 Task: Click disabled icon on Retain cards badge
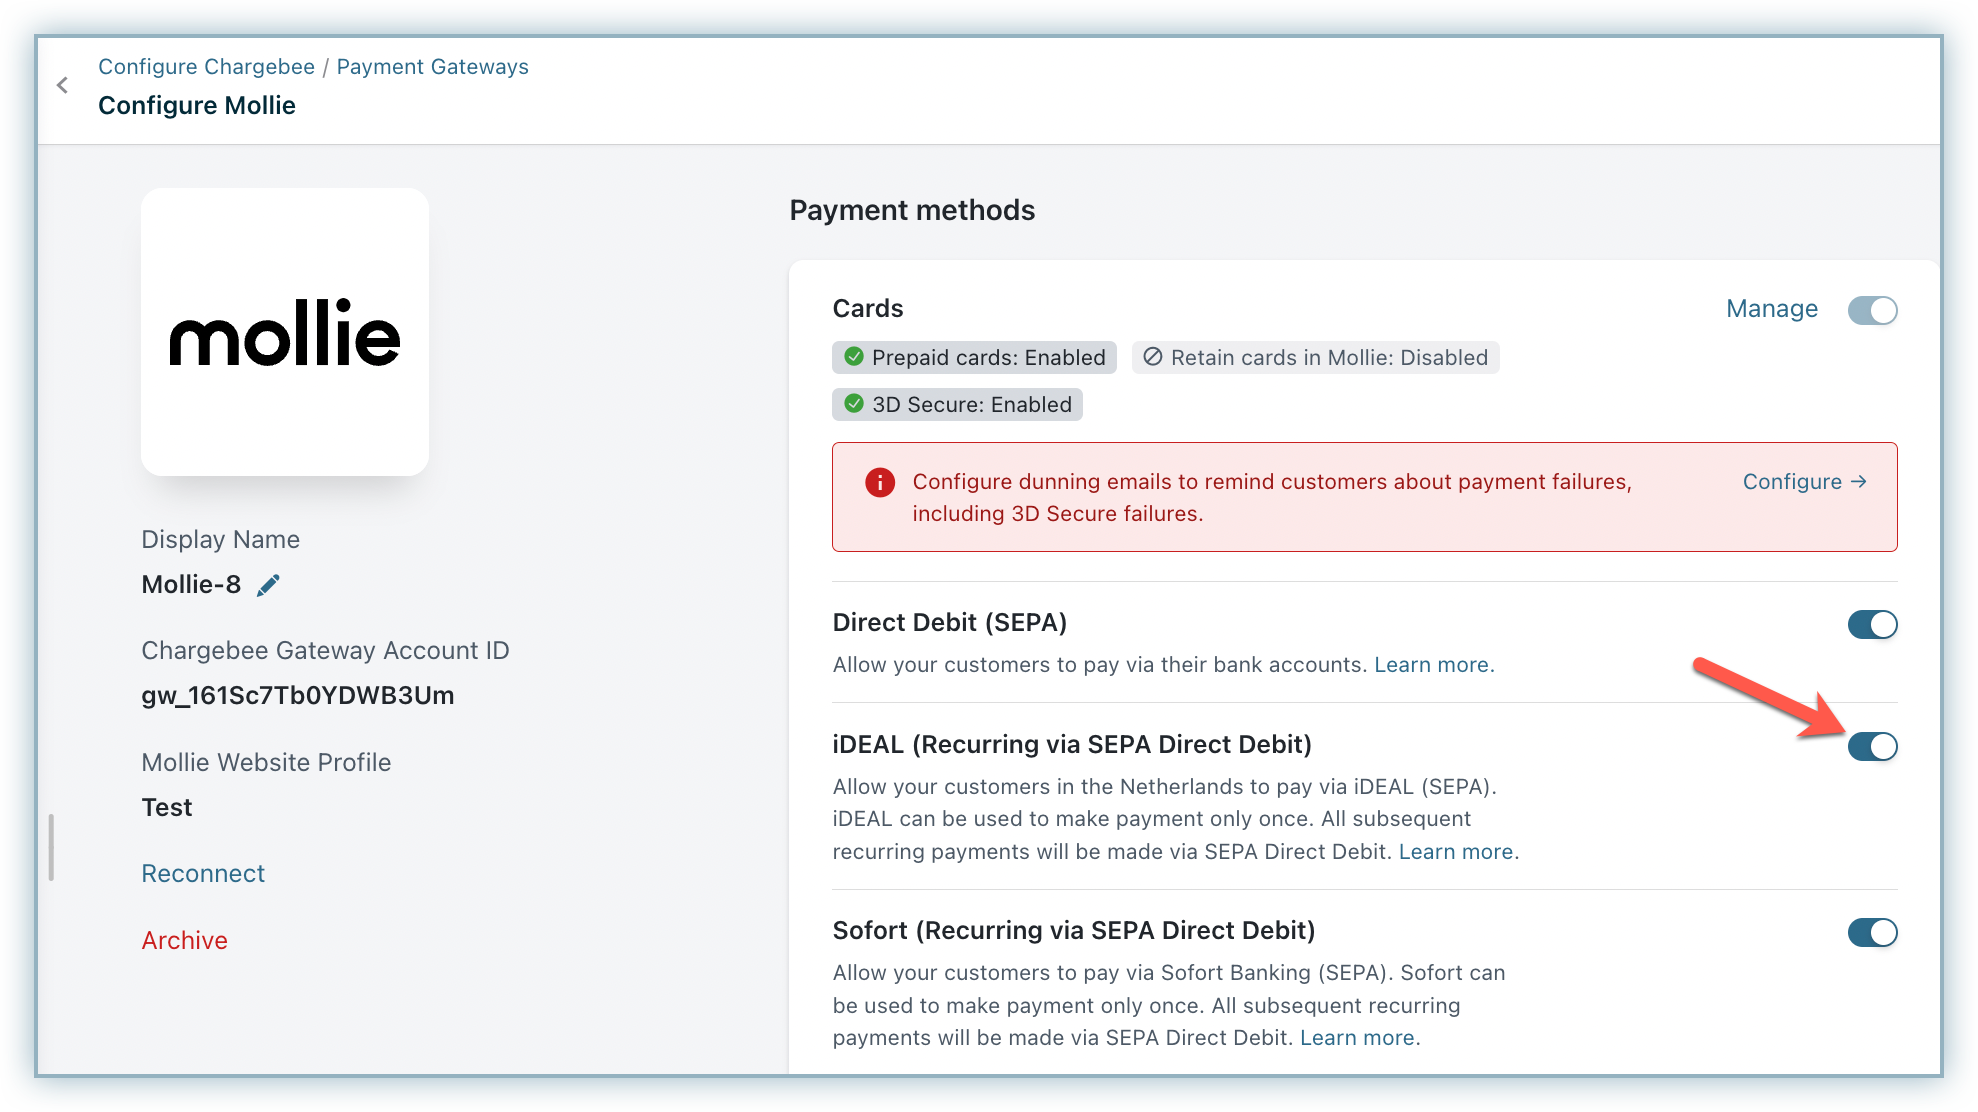coord(1152,357)
